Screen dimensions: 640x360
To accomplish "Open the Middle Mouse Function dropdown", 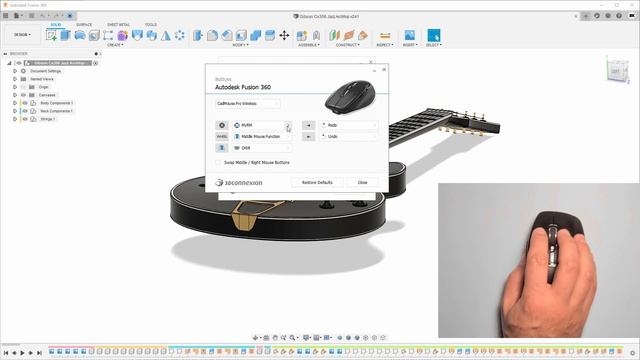I will point(262,136).
